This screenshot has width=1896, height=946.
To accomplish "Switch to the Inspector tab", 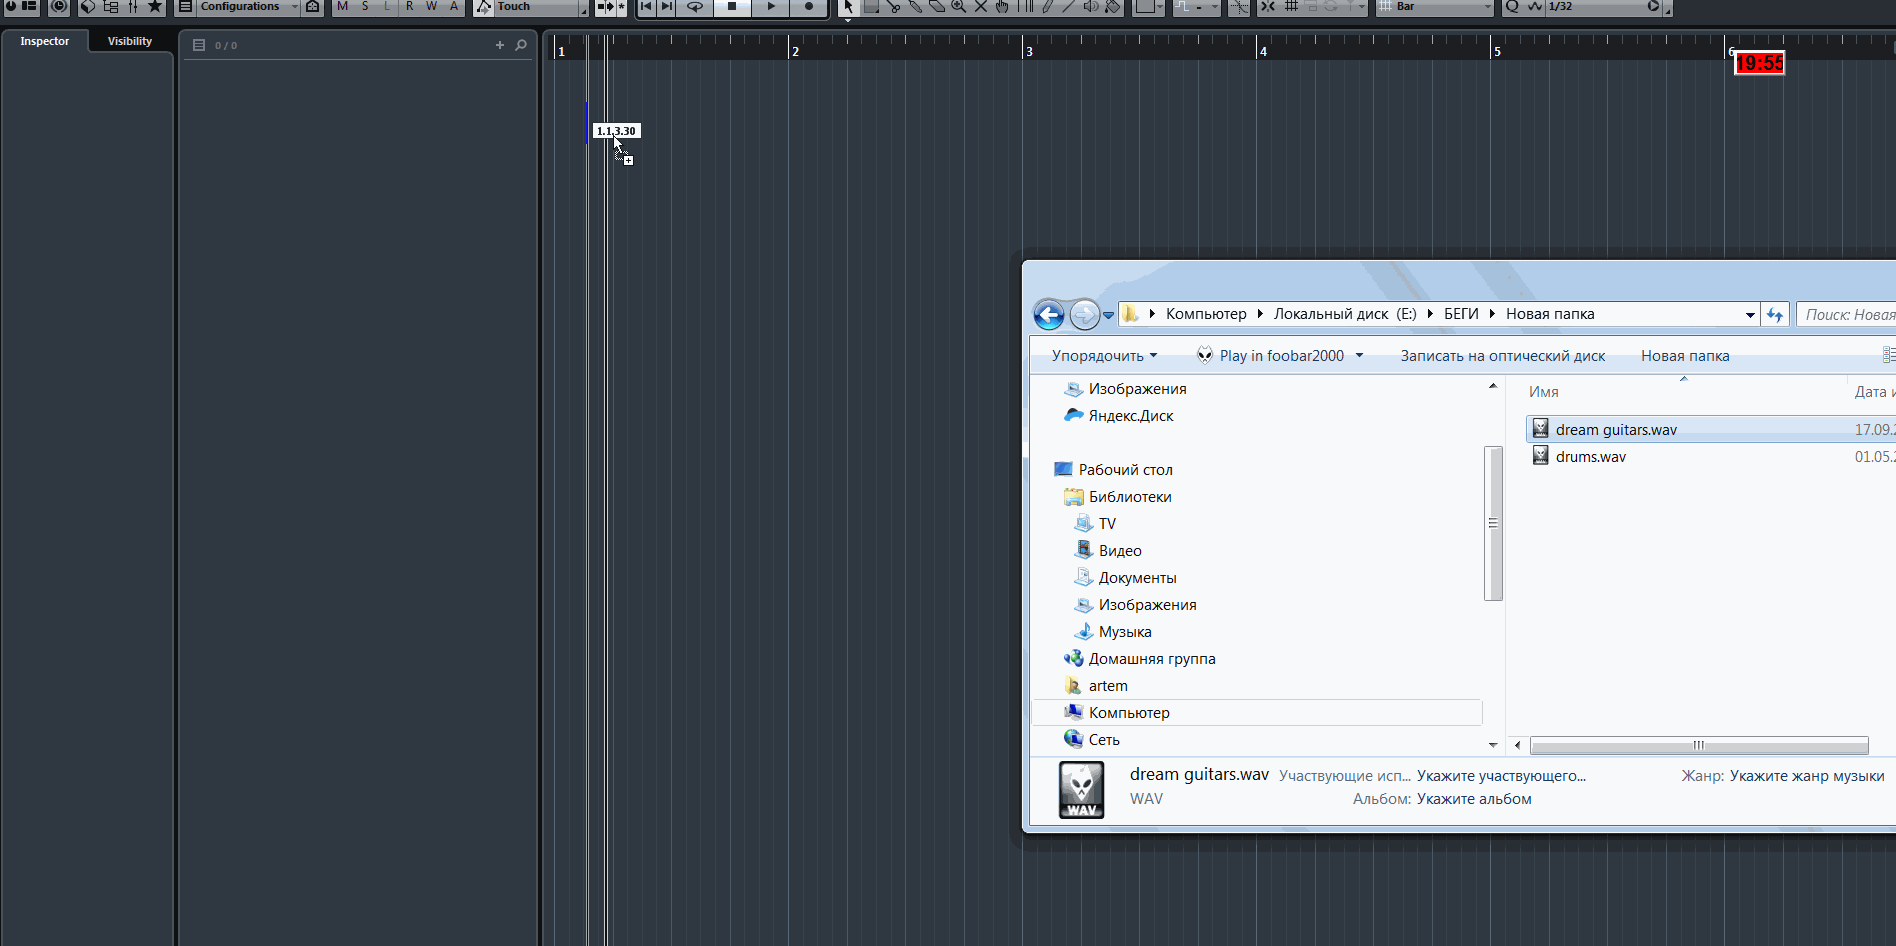I will click(45, 41).
